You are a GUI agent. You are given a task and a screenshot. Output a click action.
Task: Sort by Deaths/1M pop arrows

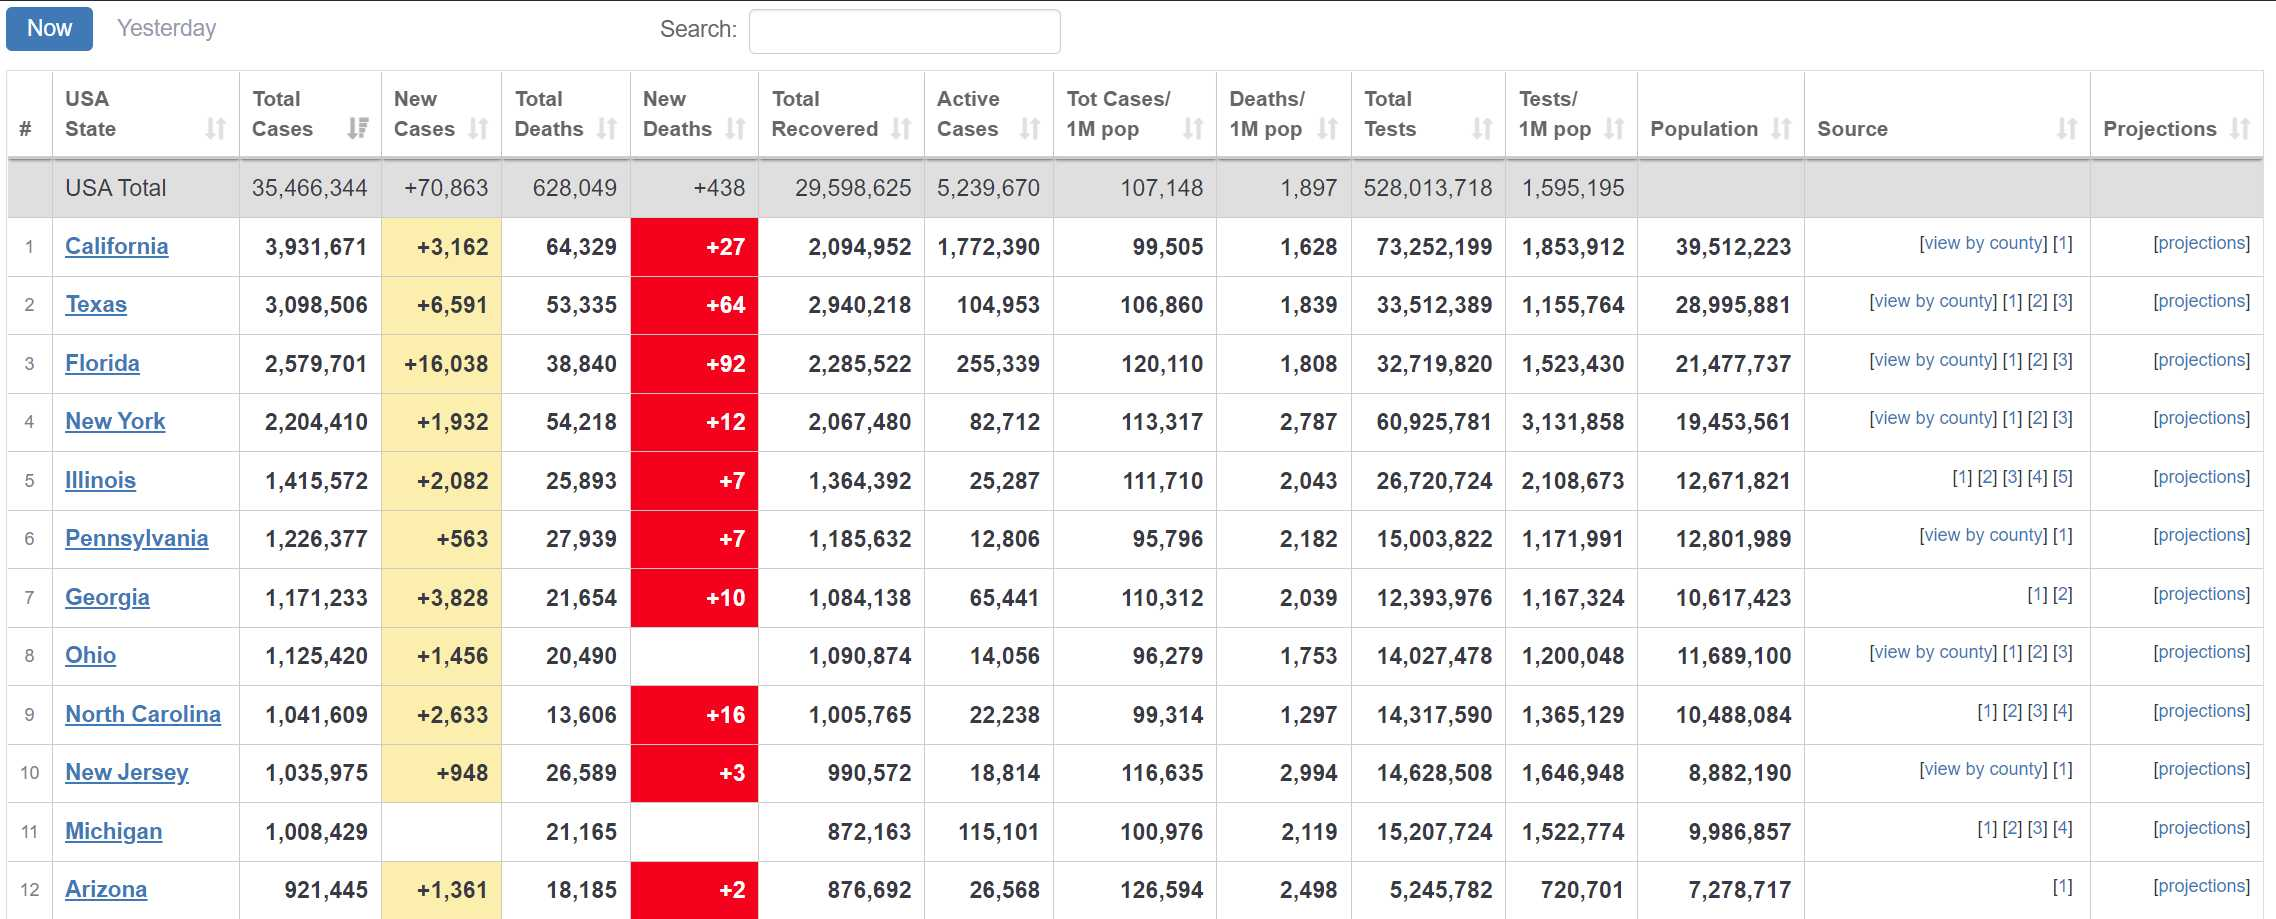1328,128
